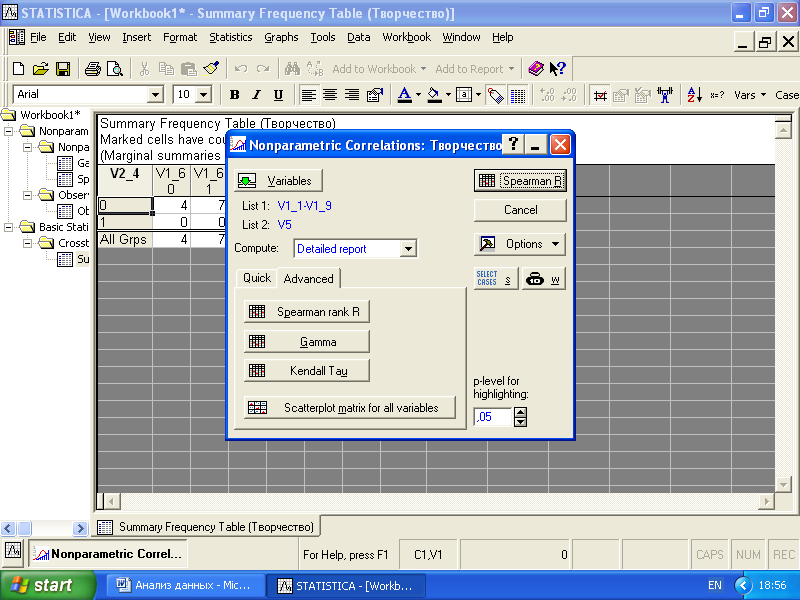Click the Find binoculars icon

[292, 68]
